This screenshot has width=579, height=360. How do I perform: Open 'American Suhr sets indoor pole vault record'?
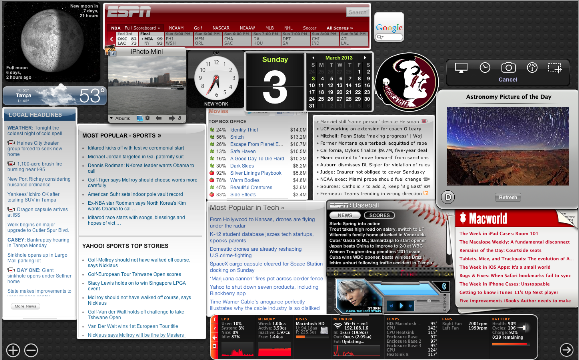tap(135, 194)
